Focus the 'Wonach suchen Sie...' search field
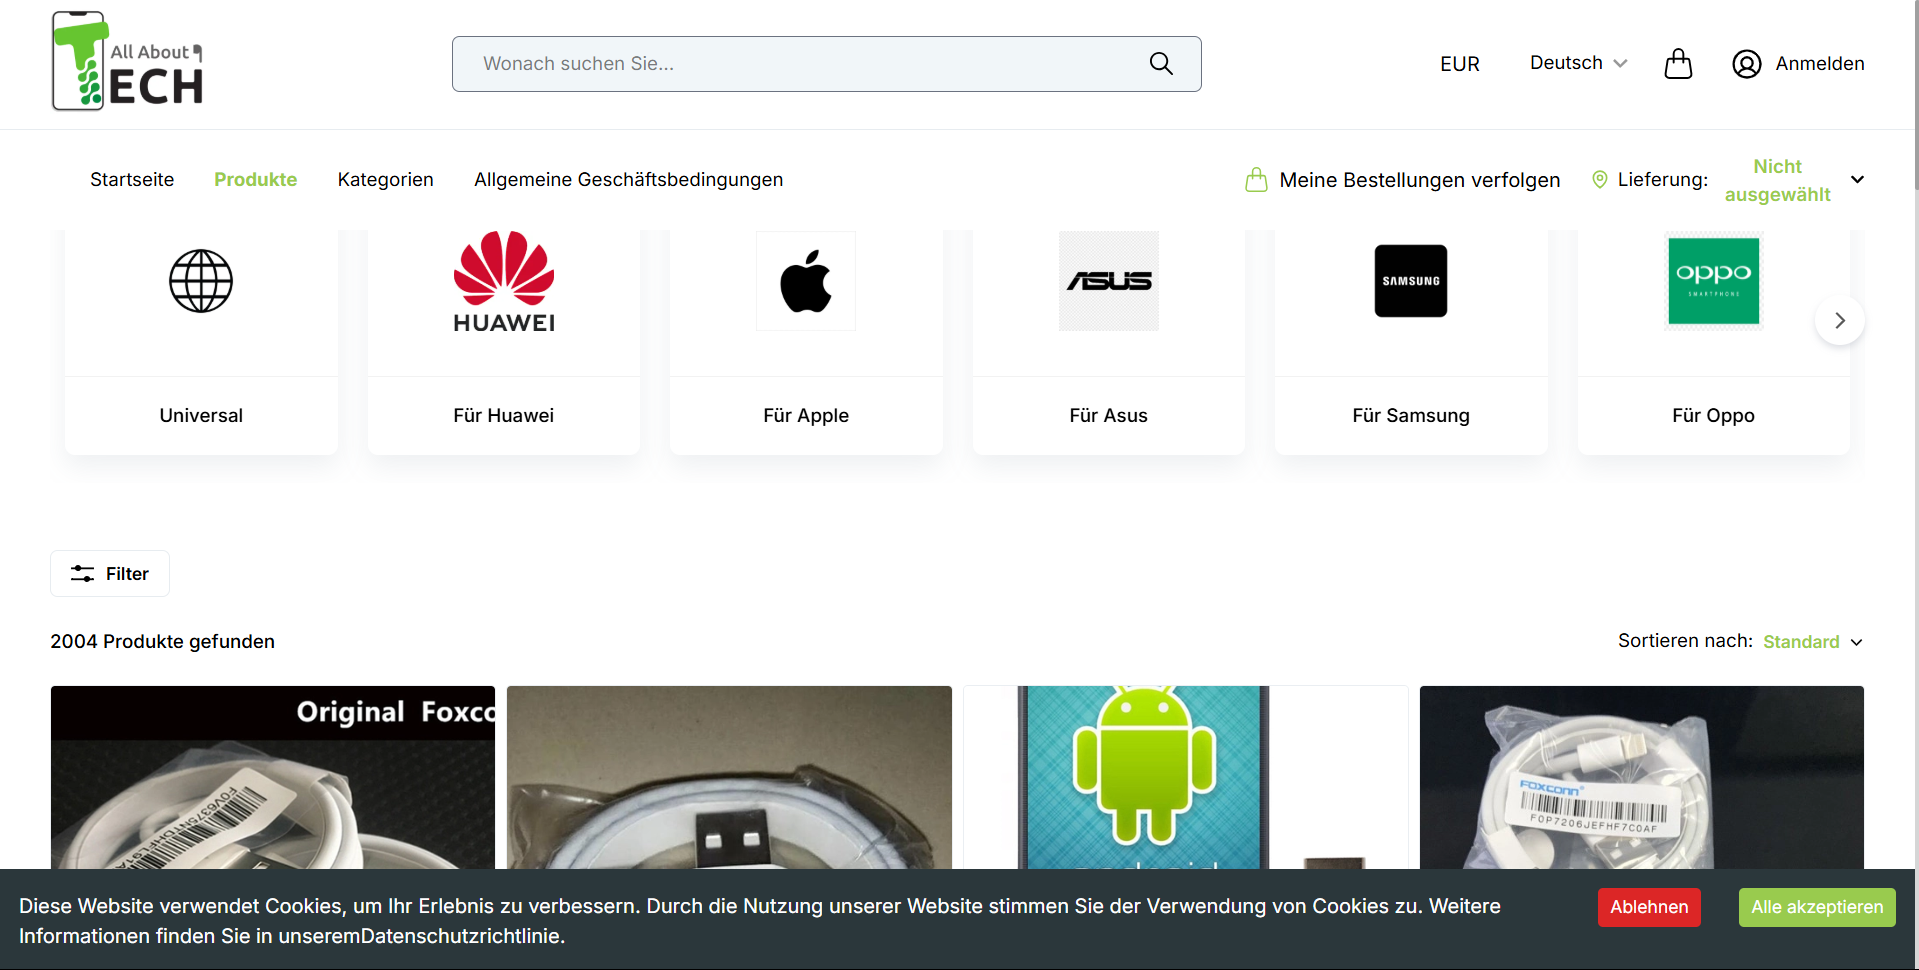Screen dimensions: 1919x970 click(827, 64)
